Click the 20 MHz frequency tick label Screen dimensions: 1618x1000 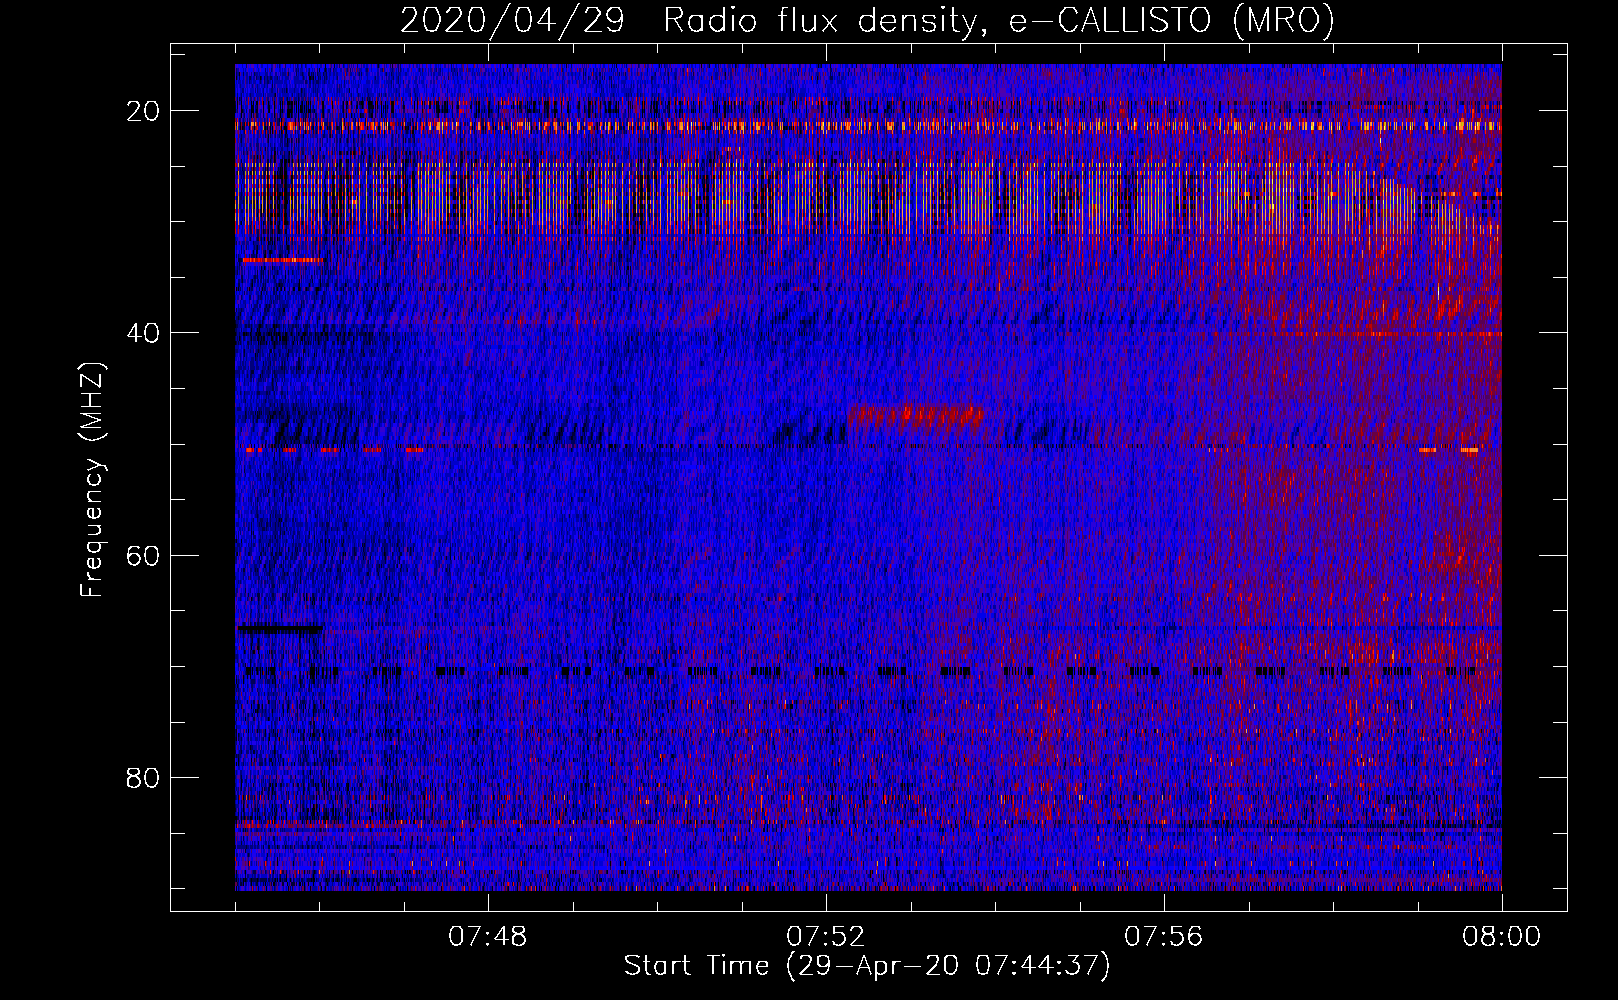click(144, 110)
